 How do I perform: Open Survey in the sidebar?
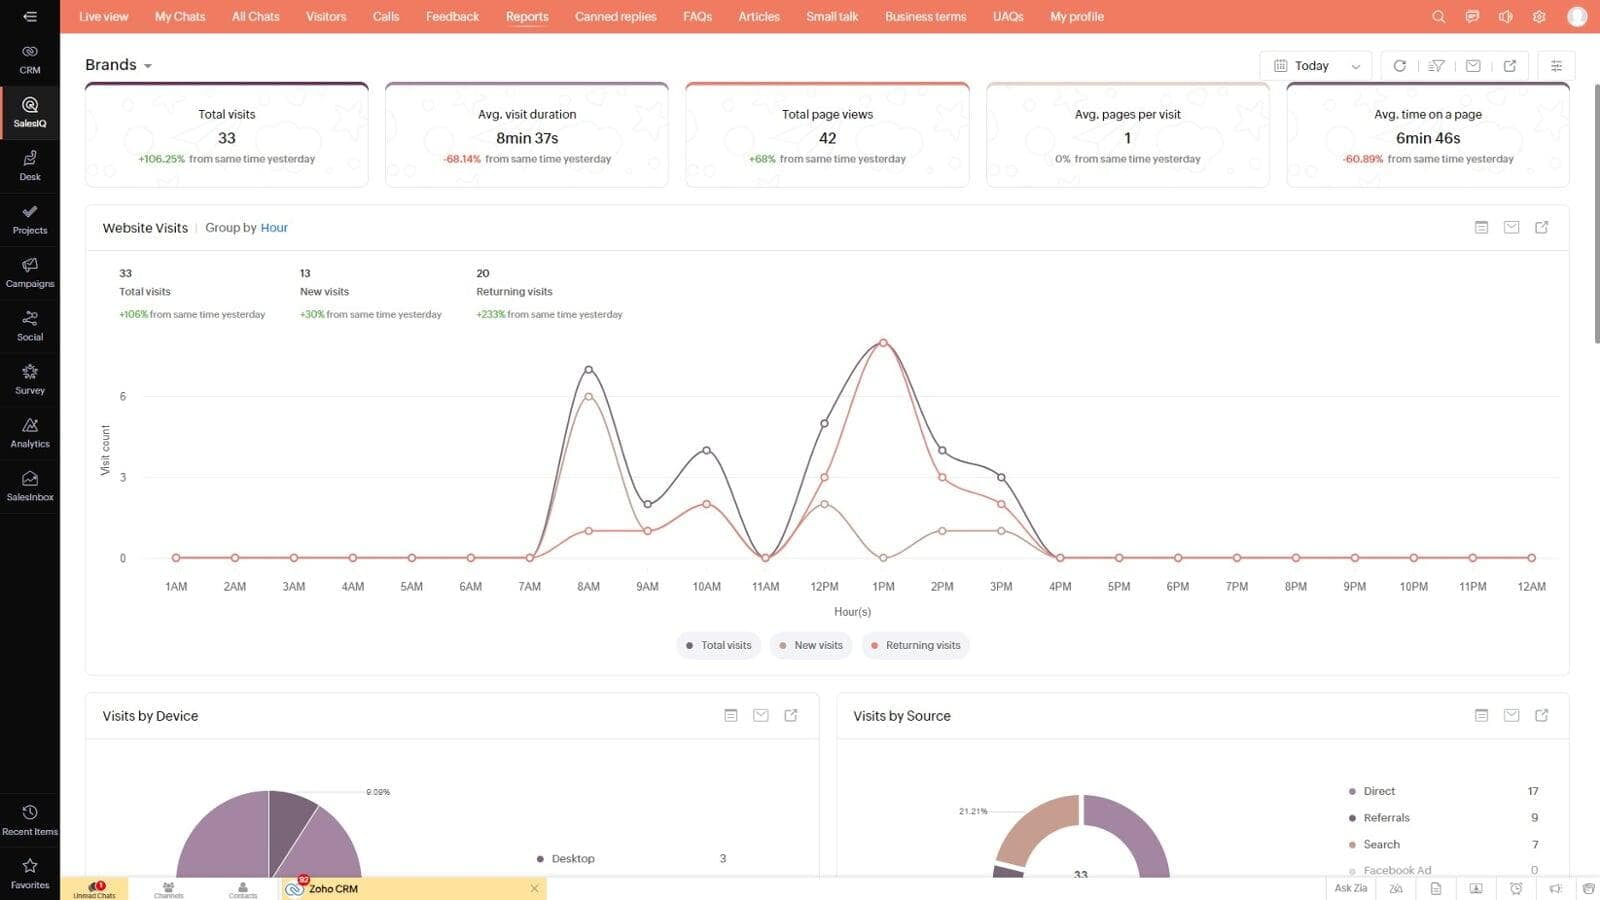point(30,380)
